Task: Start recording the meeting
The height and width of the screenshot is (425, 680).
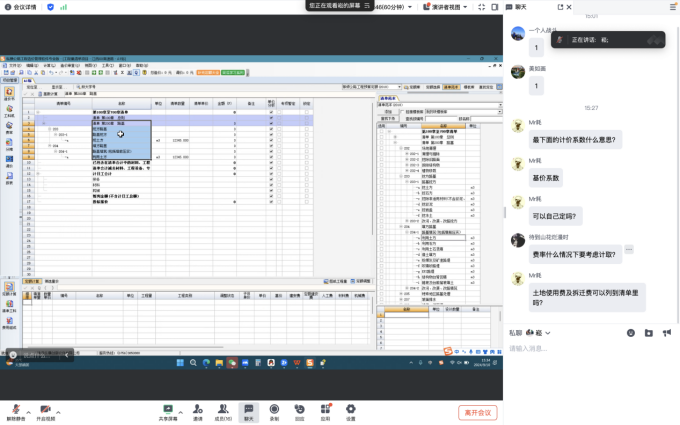Action: (274, 412)
